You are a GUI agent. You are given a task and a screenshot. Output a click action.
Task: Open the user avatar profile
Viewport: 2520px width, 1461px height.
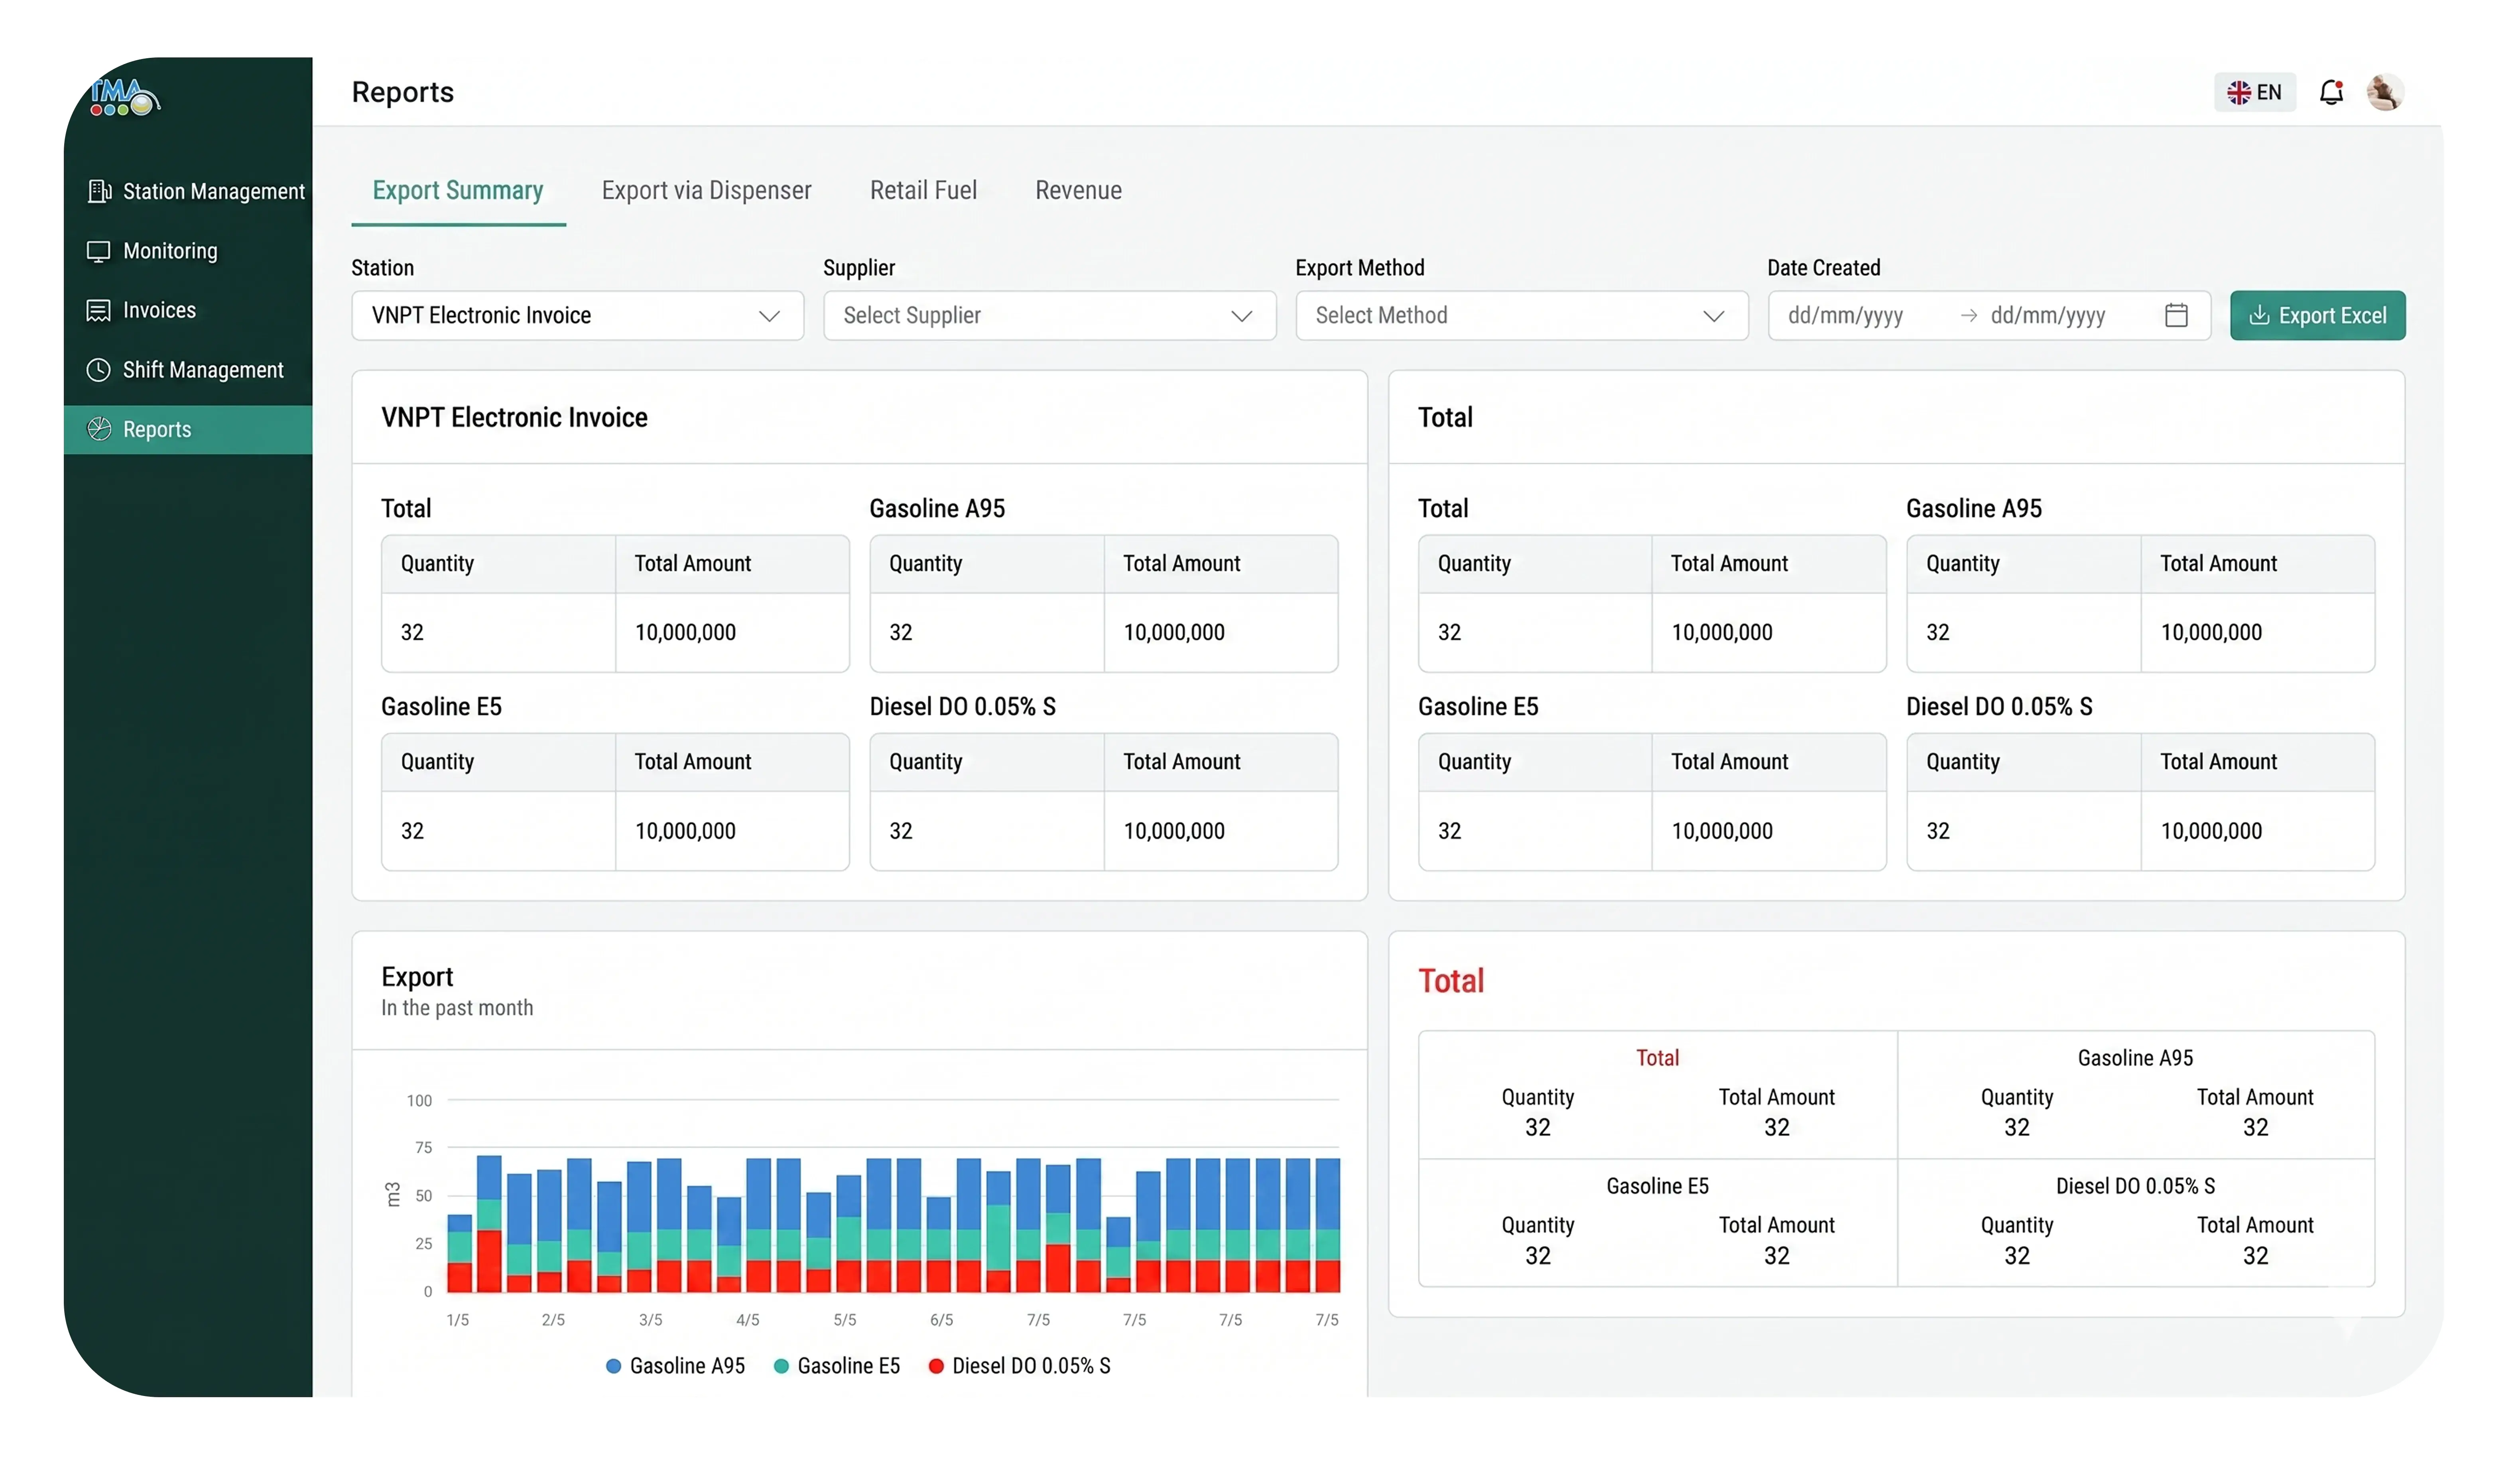click(2384, 92)
